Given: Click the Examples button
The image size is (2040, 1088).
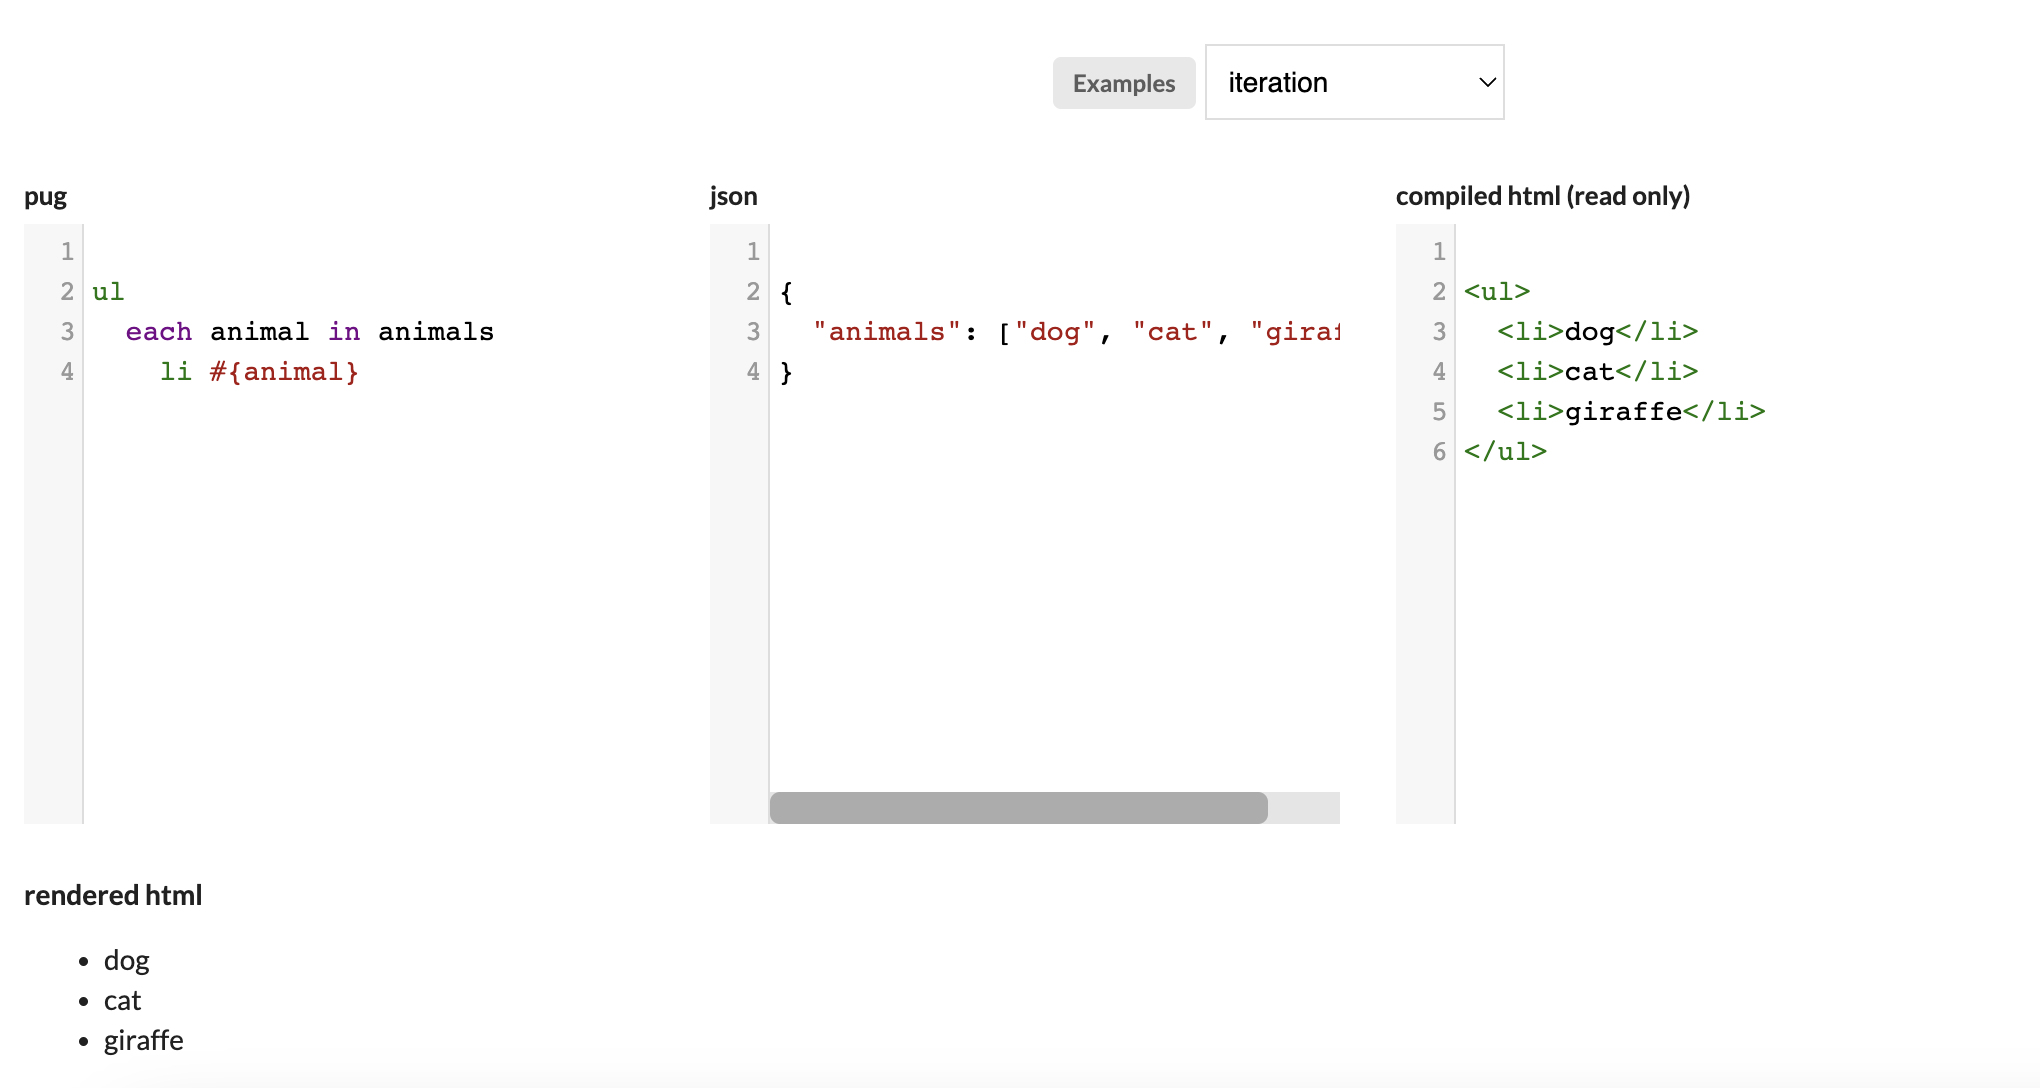Looking at the screenshot, I should (1123, 83).
